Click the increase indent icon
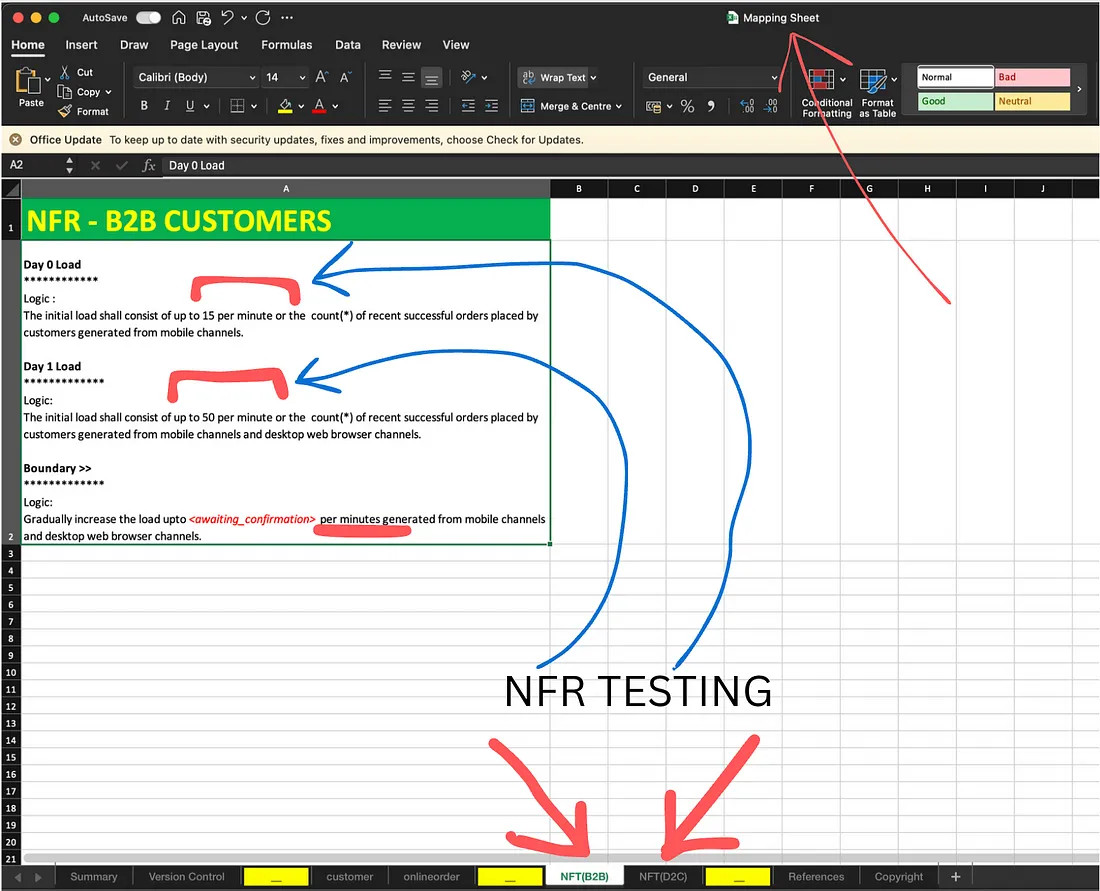The width and height of the screenshot is (1100, 891). [491, 106]
